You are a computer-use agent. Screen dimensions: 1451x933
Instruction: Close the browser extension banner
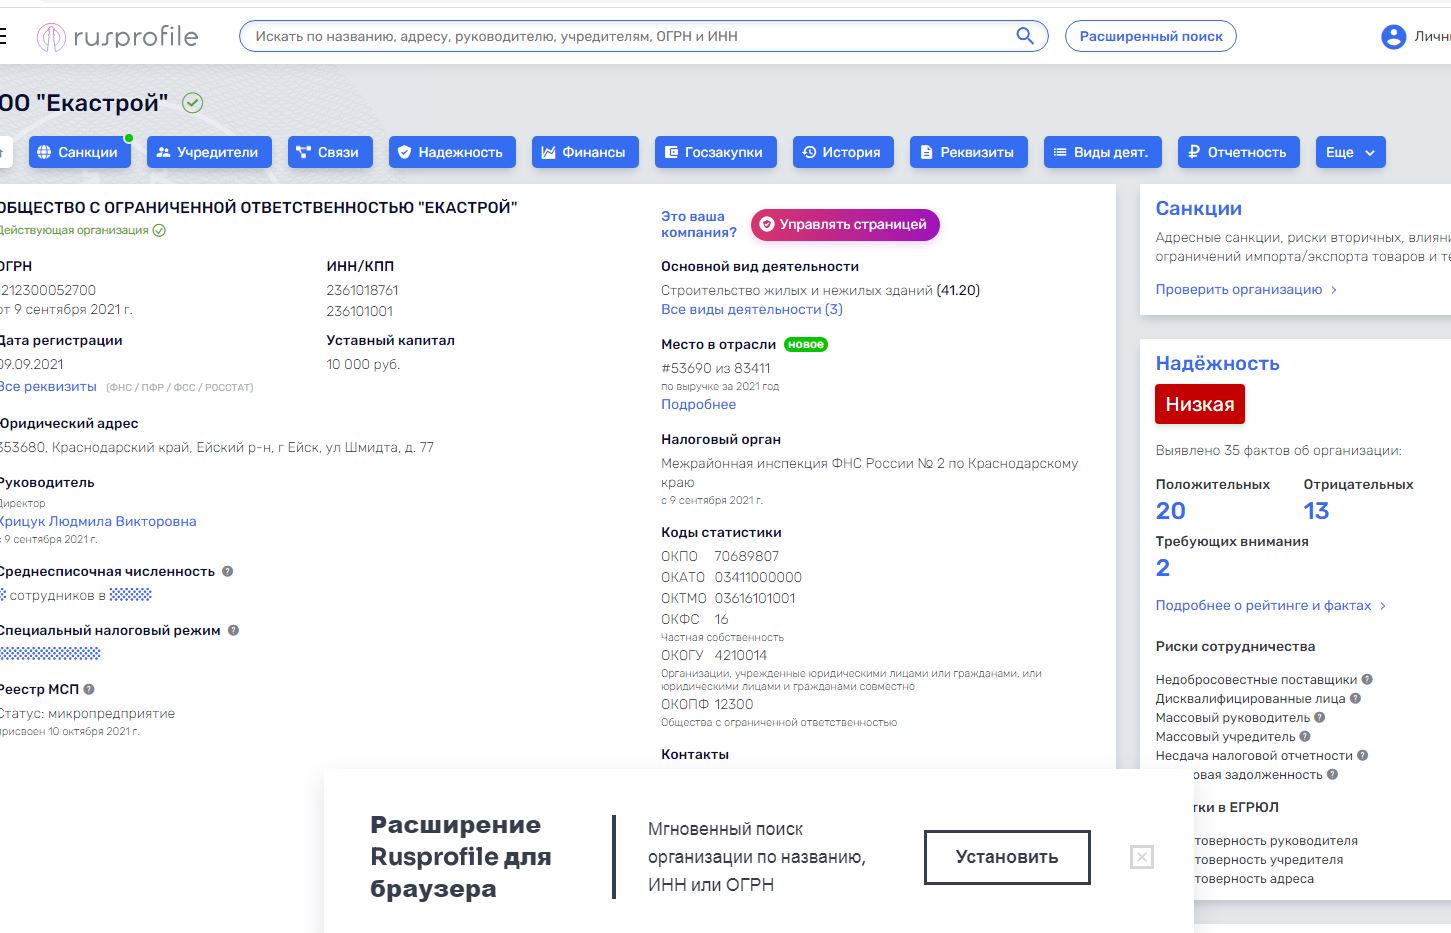1142,857
